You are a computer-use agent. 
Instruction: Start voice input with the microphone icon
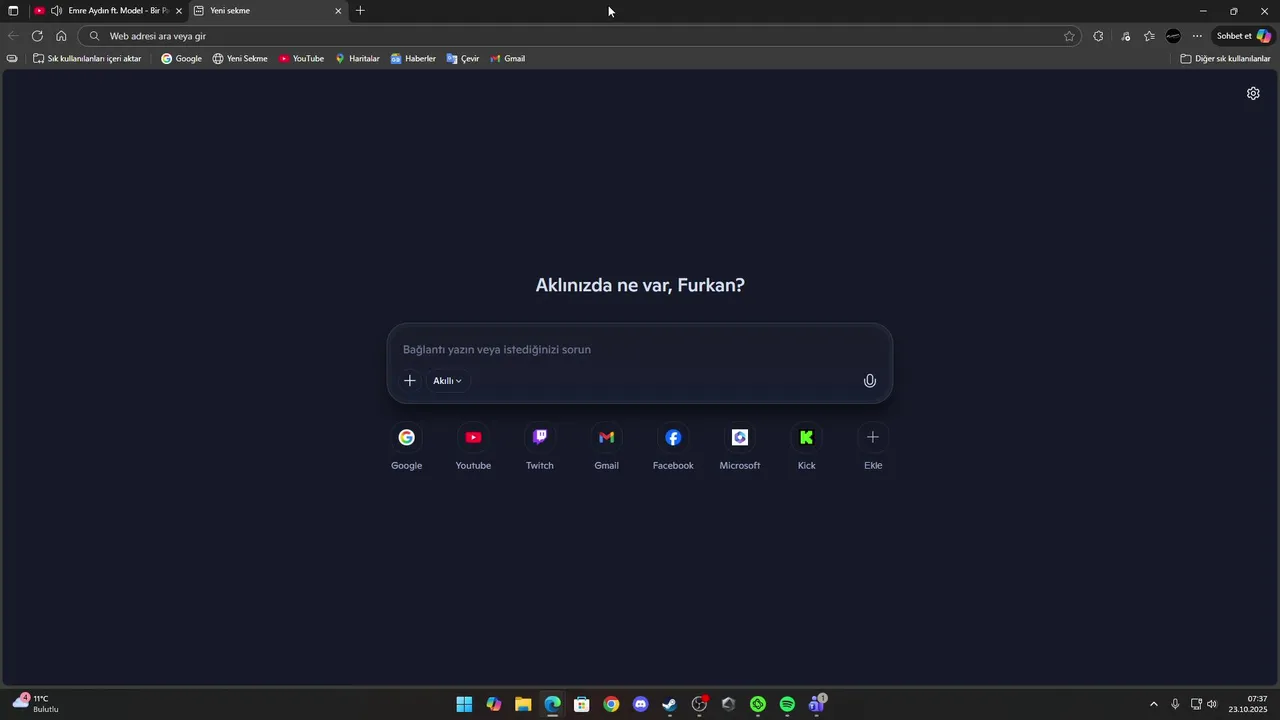pos(870,381)
